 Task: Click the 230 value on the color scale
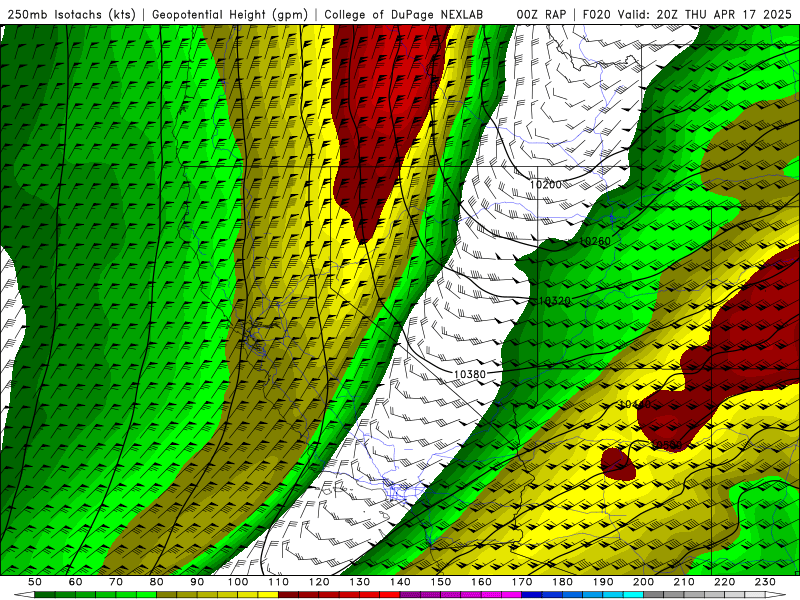pos(765,582)
